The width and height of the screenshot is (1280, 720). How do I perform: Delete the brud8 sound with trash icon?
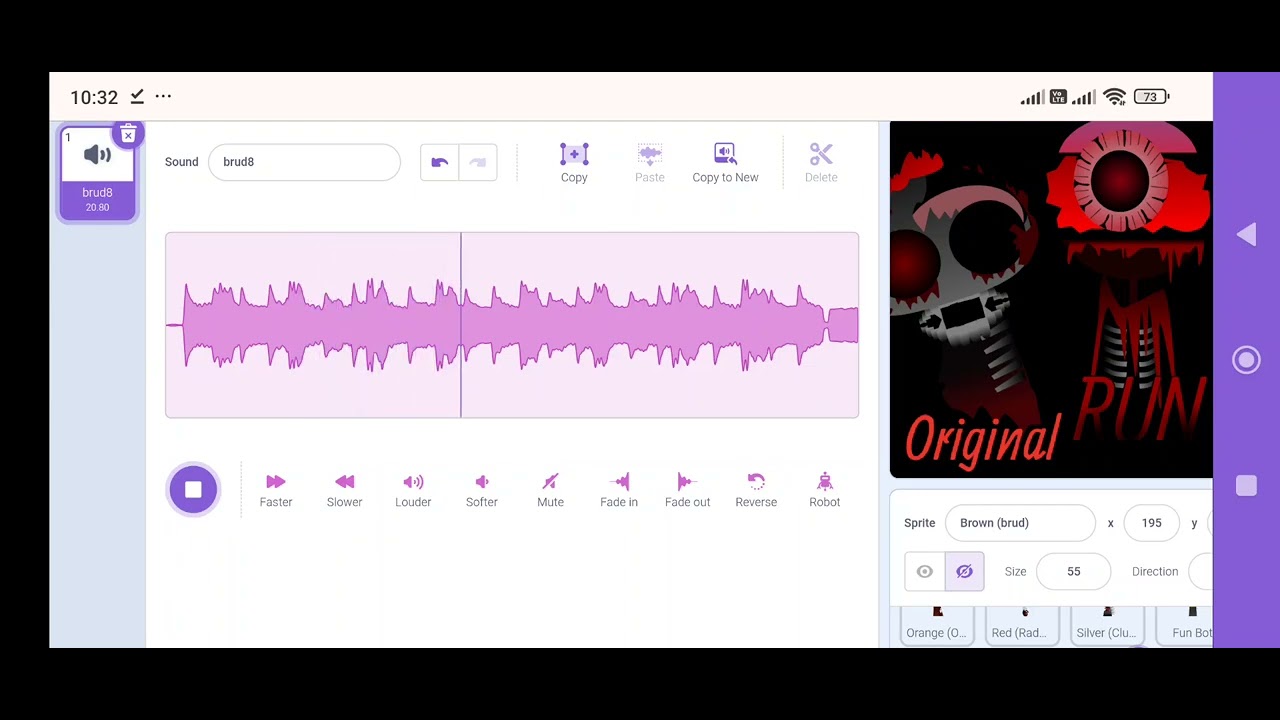point(128,134)
